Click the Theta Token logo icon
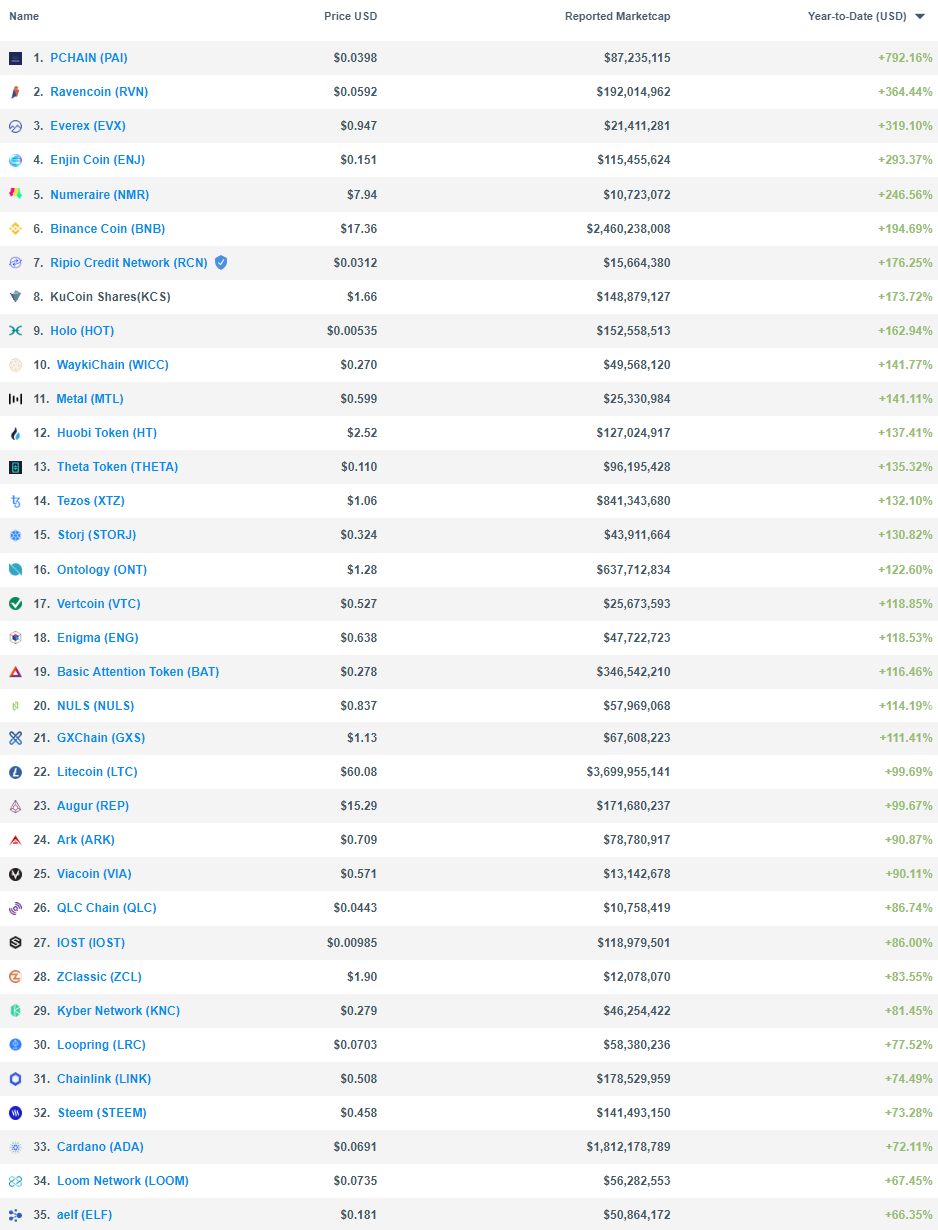 click(15, 467)
